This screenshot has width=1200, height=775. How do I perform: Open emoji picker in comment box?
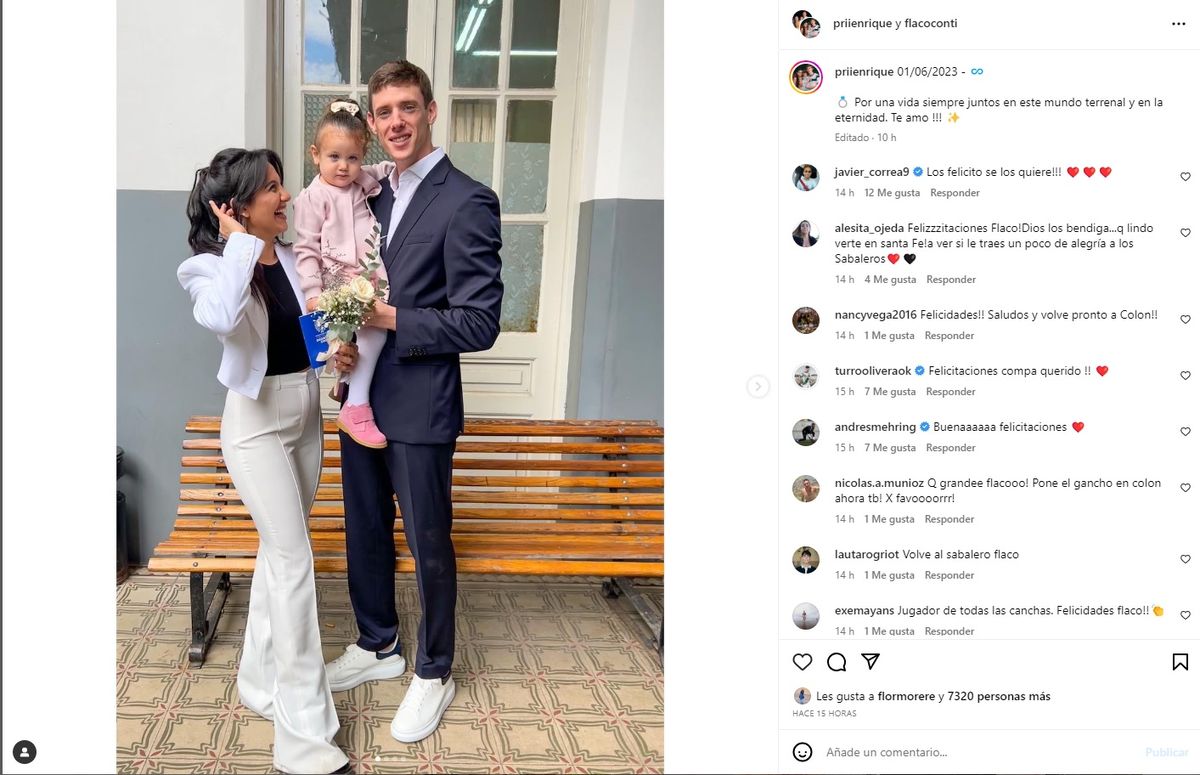pyautogui.click(x=802, y=752)
